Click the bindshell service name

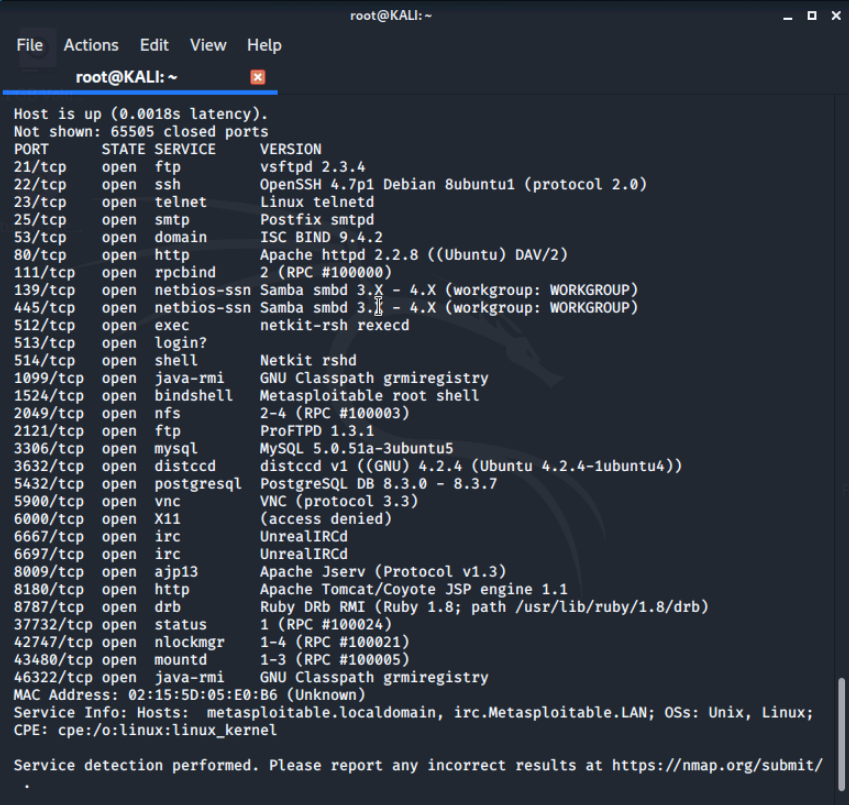[x=193, y=396]
